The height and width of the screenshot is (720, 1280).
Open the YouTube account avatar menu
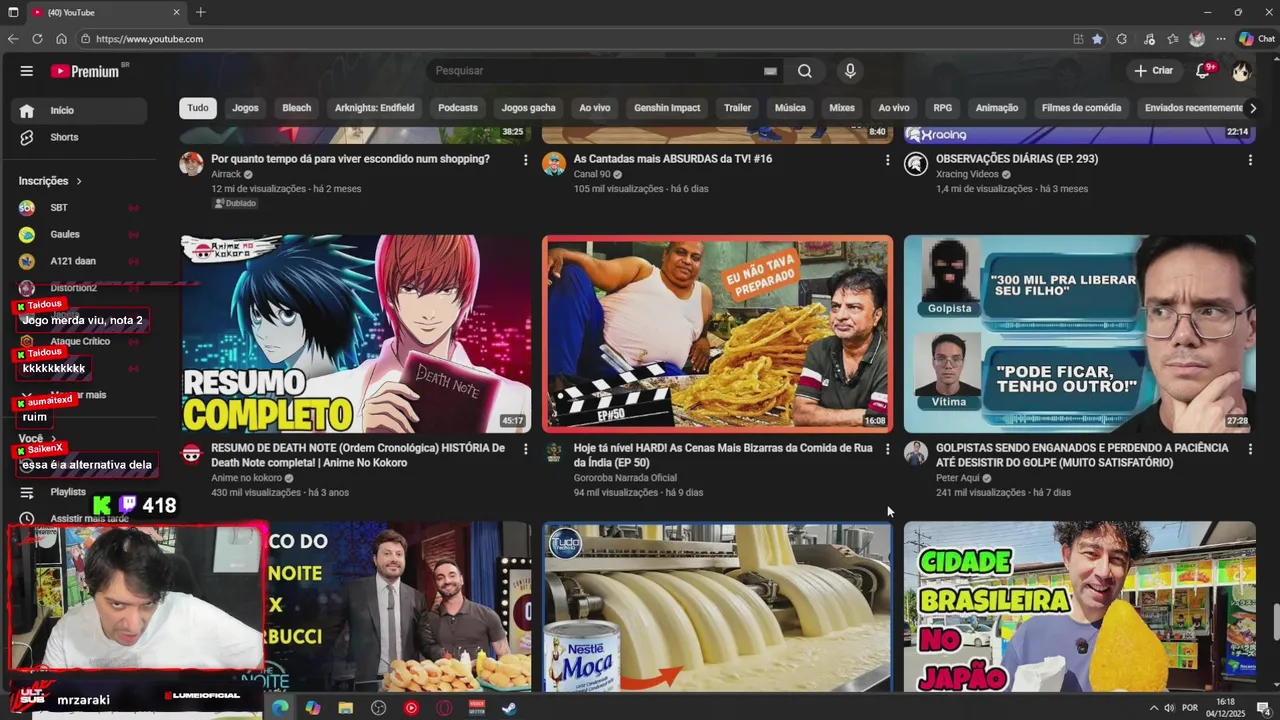click(x=1241, y=71)
